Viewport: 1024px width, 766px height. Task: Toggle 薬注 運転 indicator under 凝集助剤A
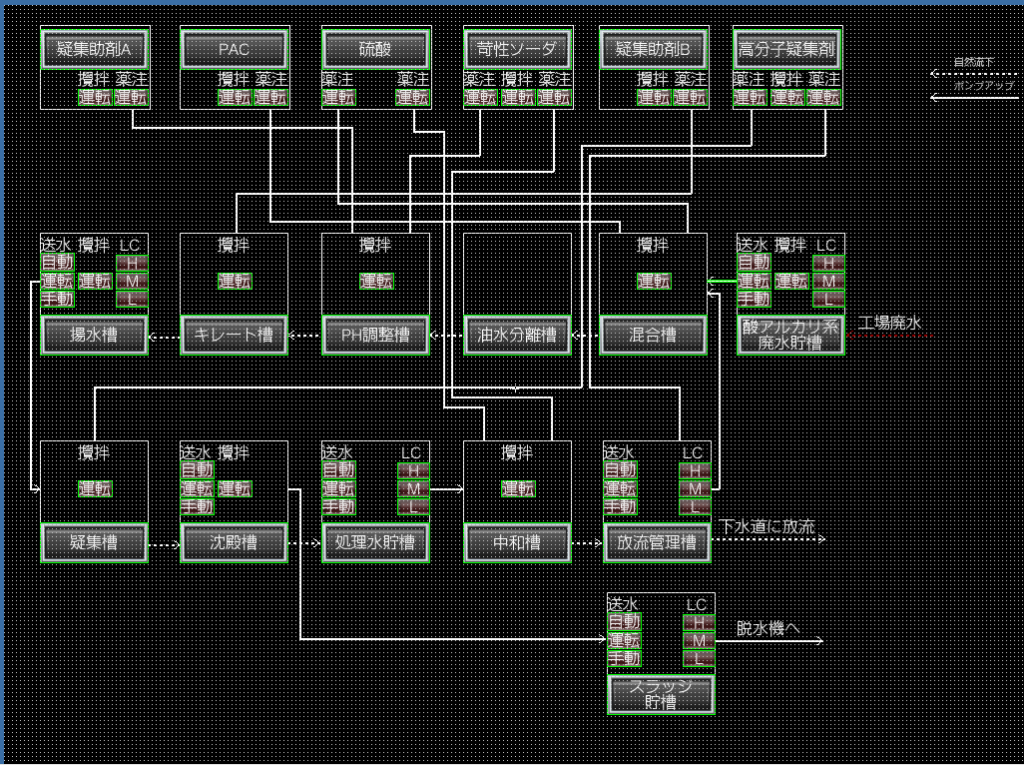[131, 97]
